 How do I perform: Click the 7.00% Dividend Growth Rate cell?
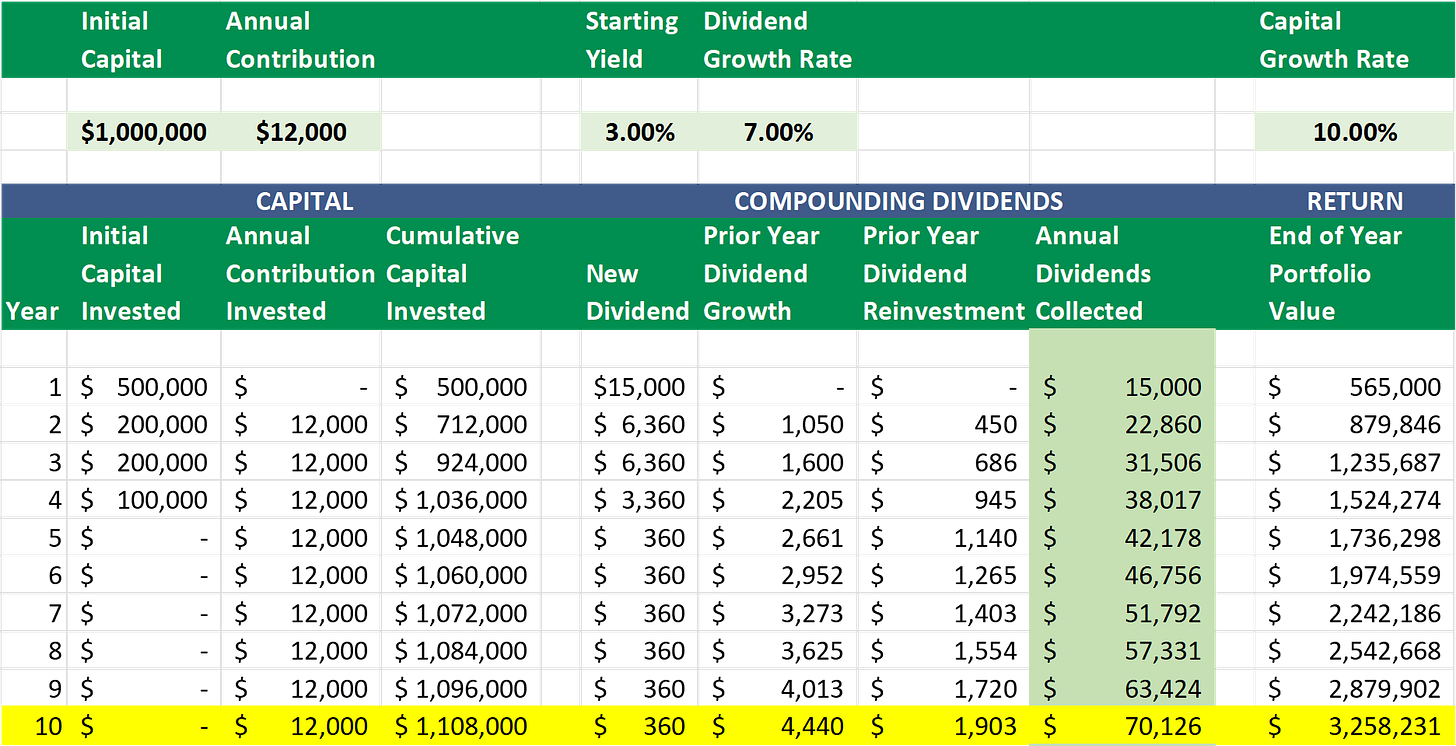coord(777,132)
